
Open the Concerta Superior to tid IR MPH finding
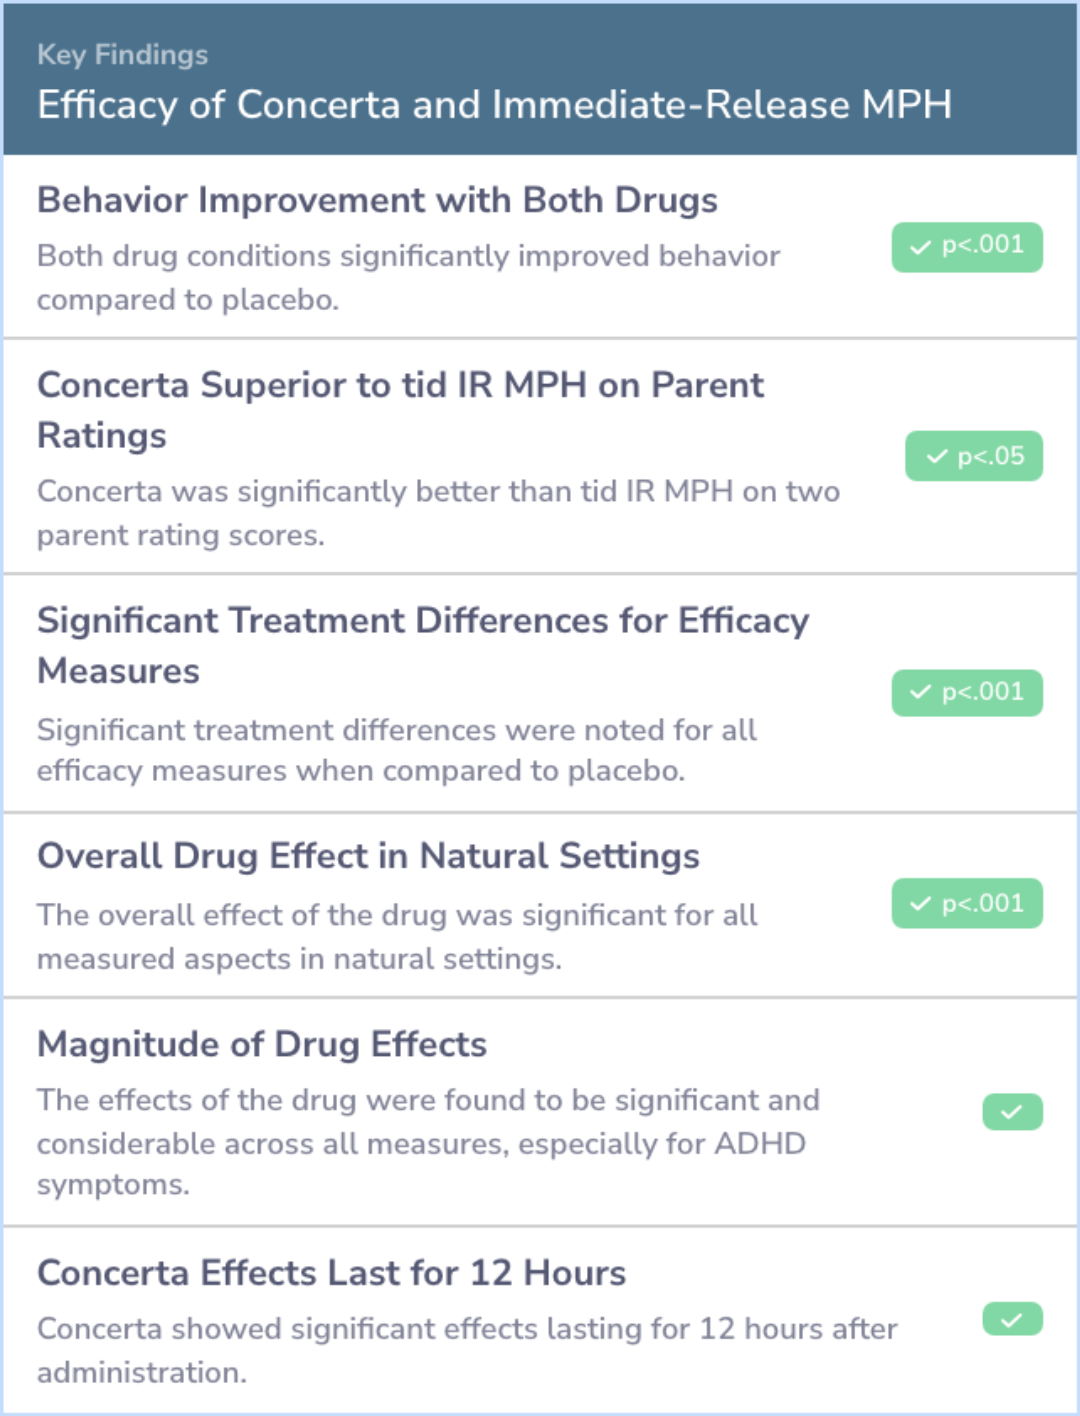400,410
